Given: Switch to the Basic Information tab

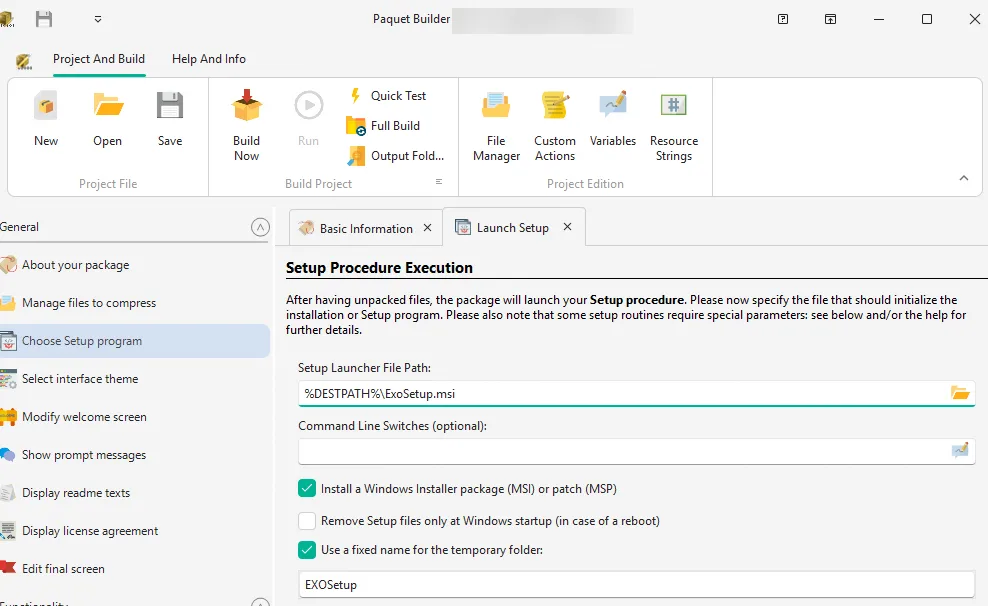Looking at the screenshot, I should coord(365,228).
